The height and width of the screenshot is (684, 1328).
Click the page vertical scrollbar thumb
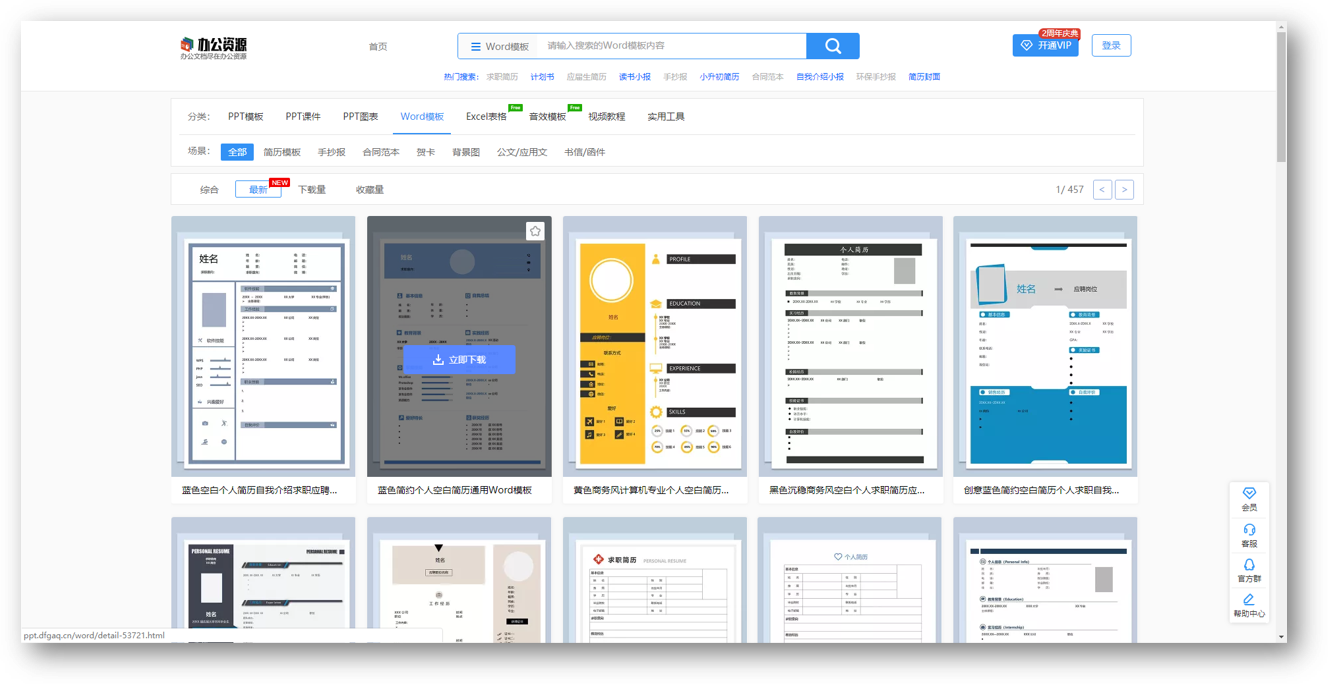[1281, 96]
